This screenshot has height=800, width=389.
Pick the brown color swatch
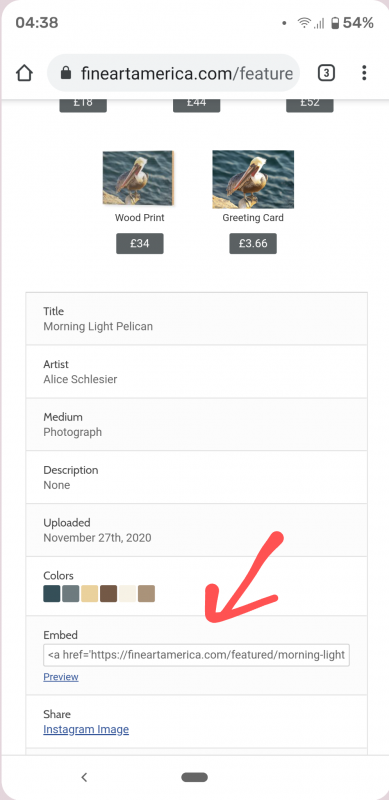click(x=109, y=594)
